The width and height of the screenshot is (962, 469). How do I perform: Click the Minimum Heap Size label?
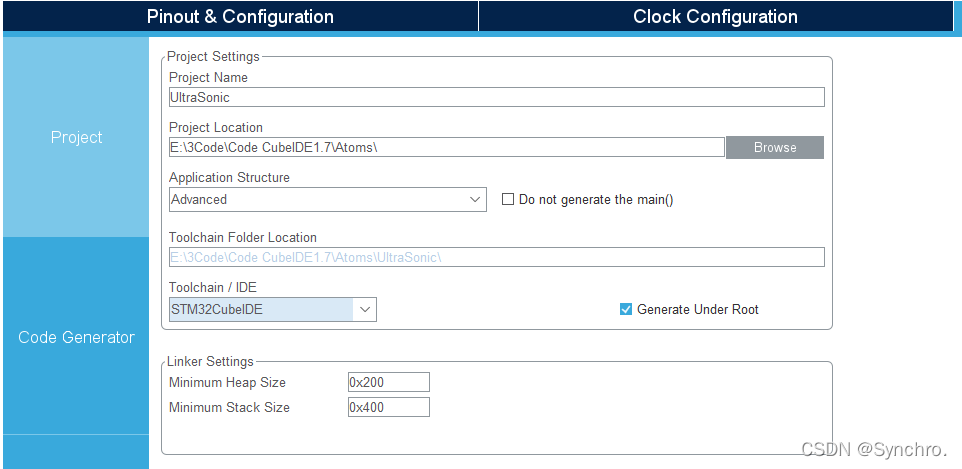[x=228, y=382]
